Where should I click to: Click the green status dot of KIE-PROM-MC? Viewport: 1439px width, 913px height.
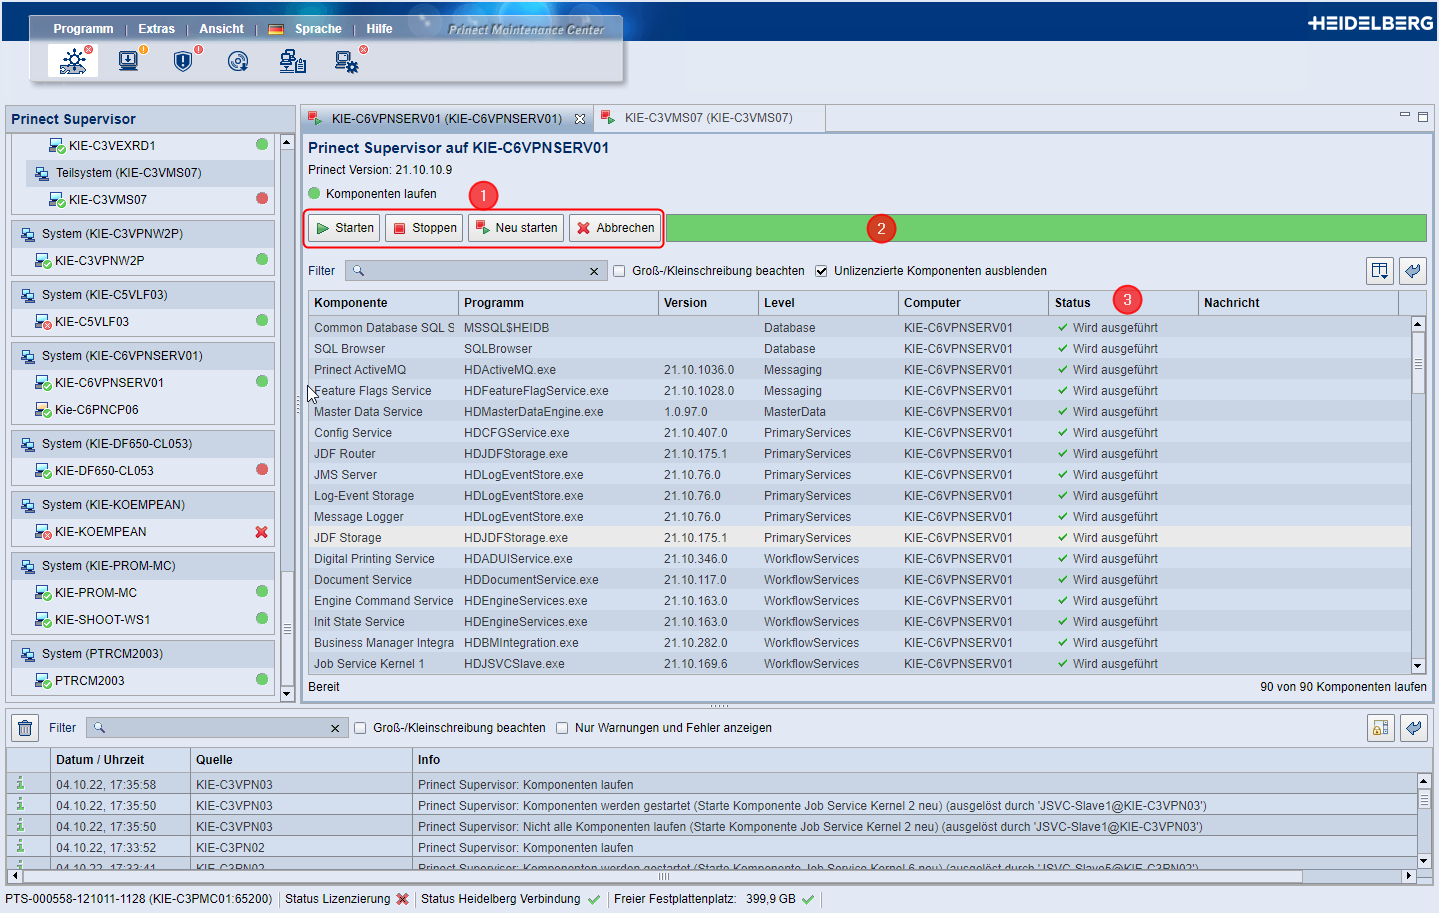[x=262, y=592]
